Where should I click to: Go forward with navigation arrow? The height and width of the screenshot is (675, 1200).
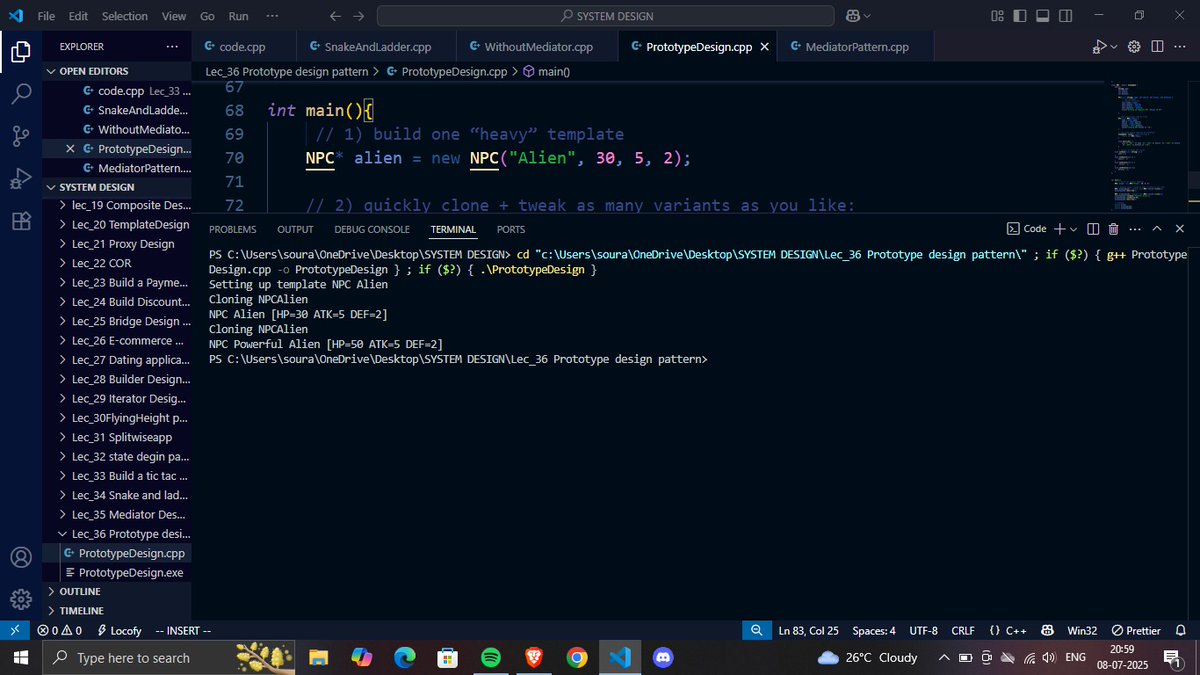[x=359, y=16]
